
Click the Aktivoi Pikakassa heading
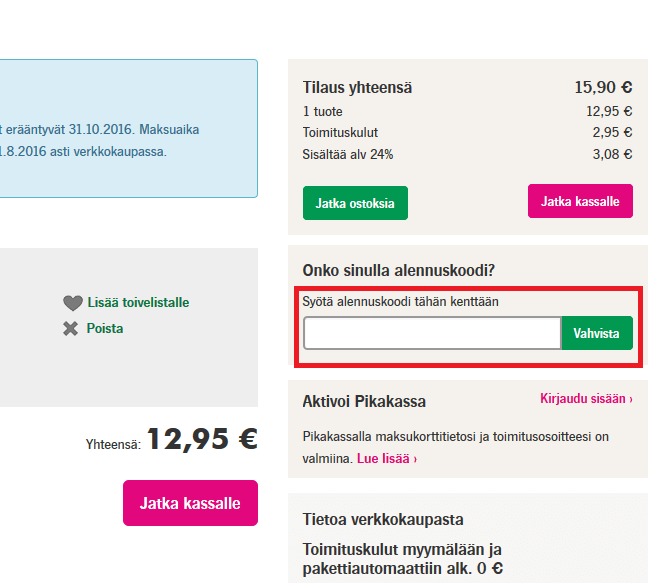pyautogui.click(x=364, y=401)
